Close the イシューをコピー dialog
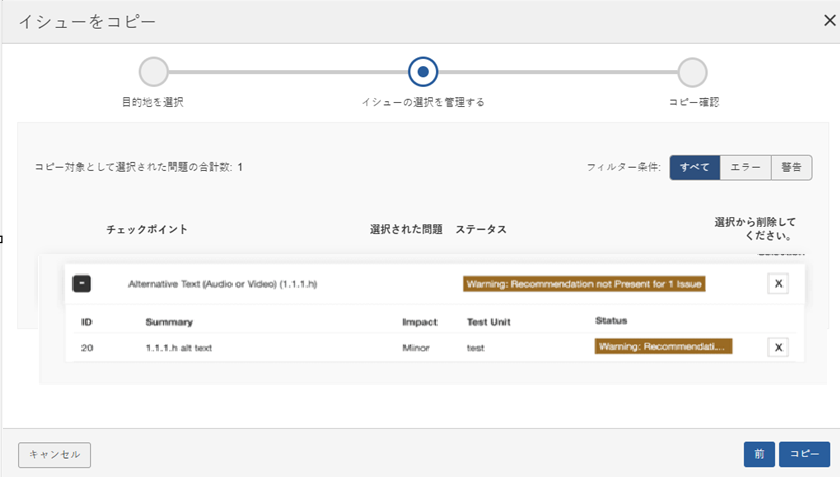Image resolution: width=840 pixels, height=477 pixels. 828,20
